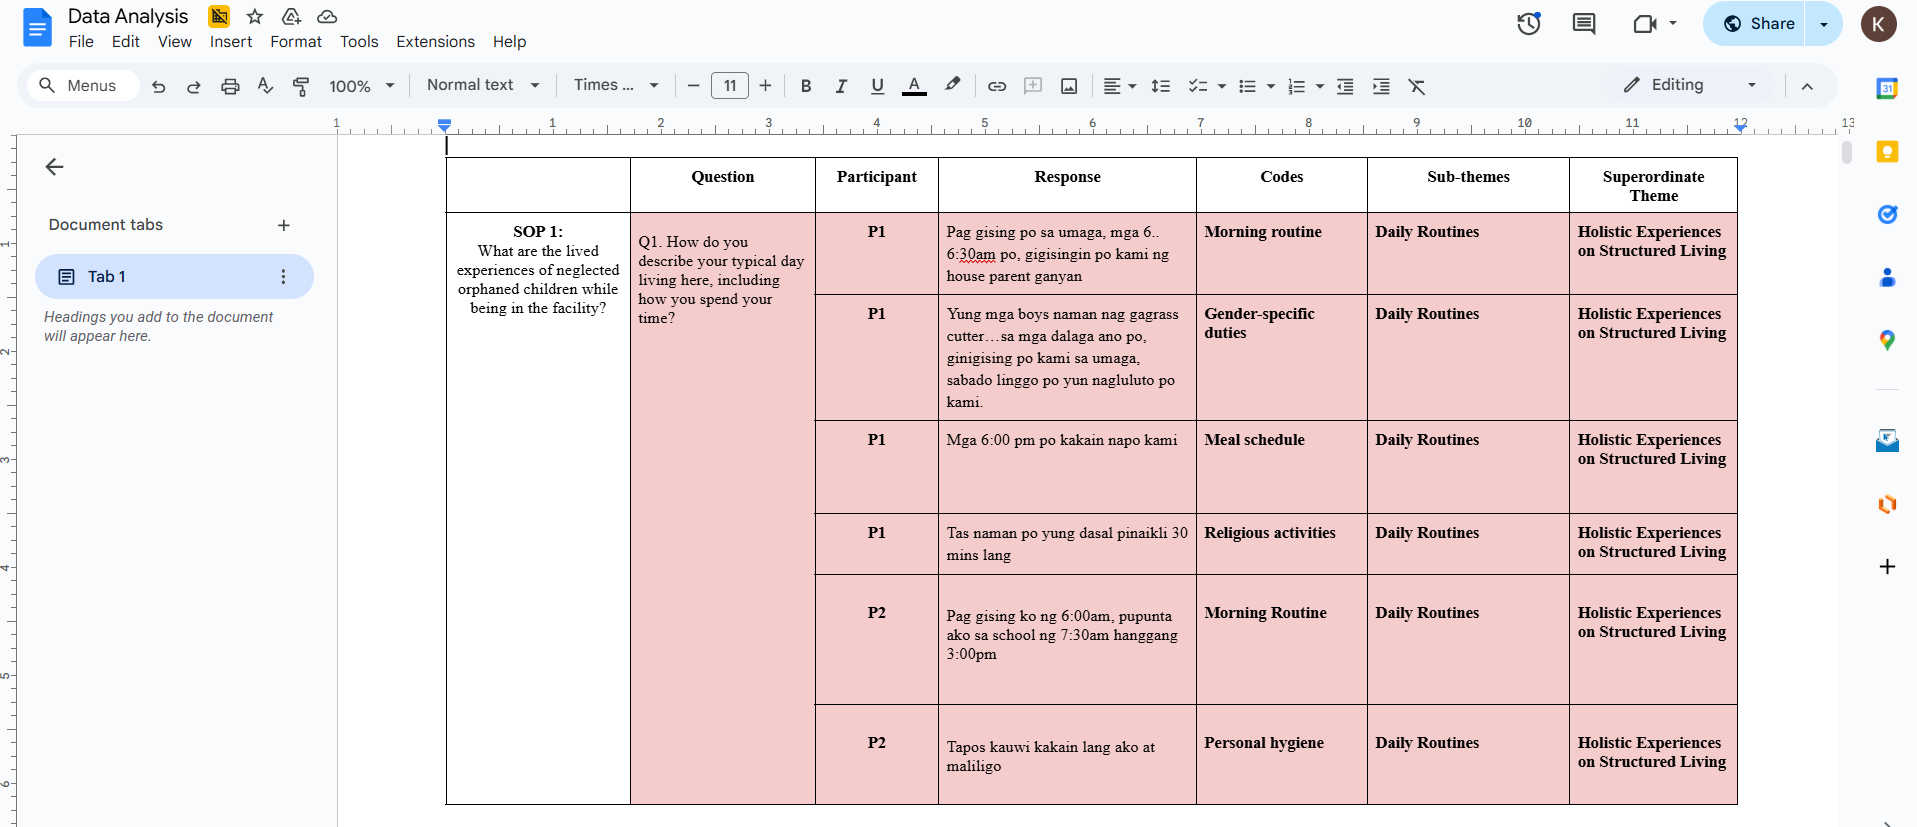Select Tab 1 in the document tabs

click(x=174, y=277)
